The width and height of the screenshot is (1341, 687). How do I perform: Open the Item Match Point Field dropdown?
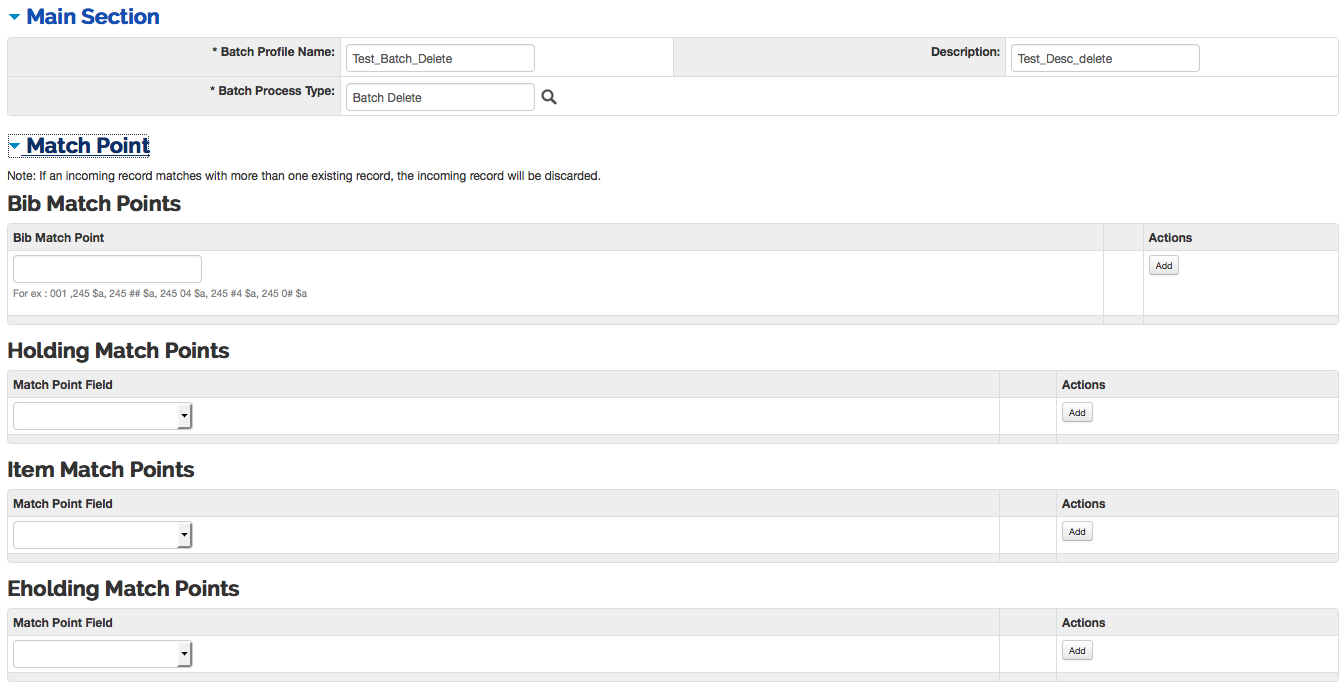(101, 535)
